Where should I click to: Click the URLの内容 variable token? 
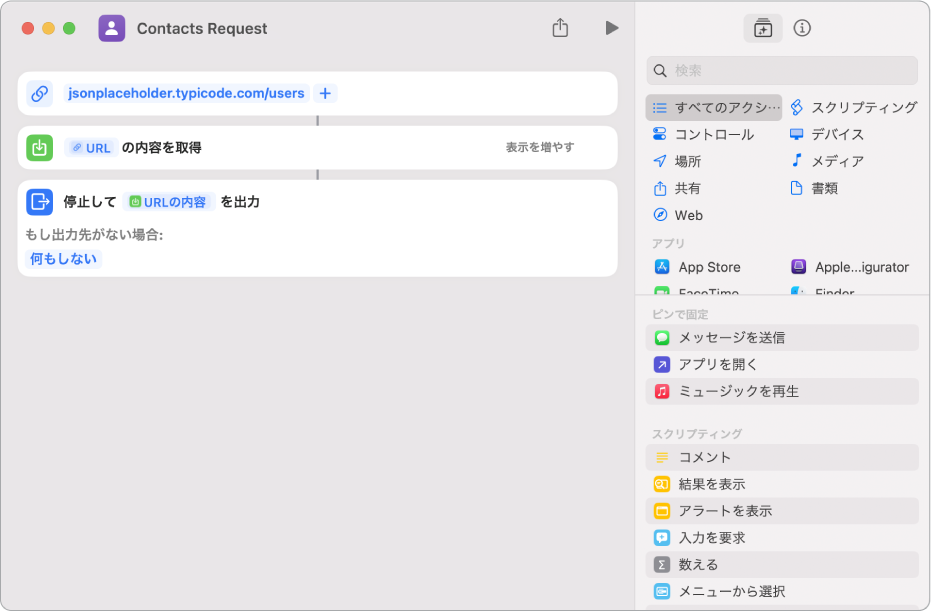(x=169, y=202)
